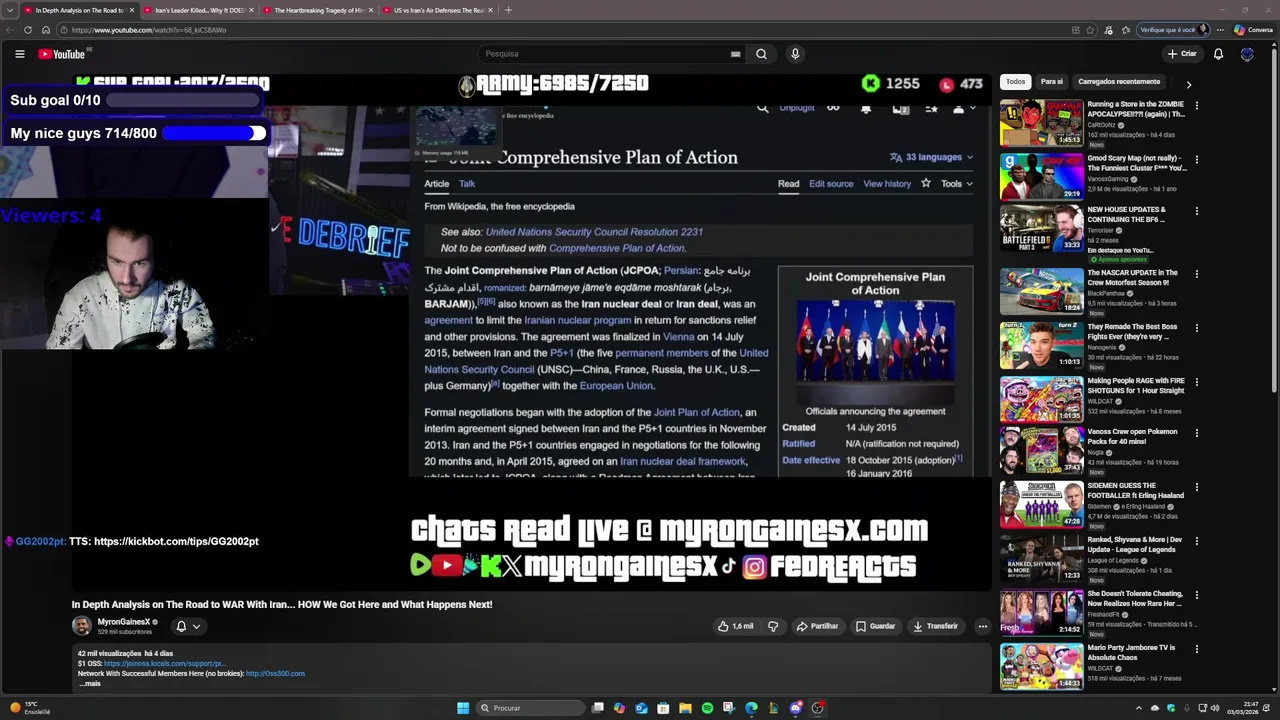Click the Partilhar share button

(x=817, y=626)
